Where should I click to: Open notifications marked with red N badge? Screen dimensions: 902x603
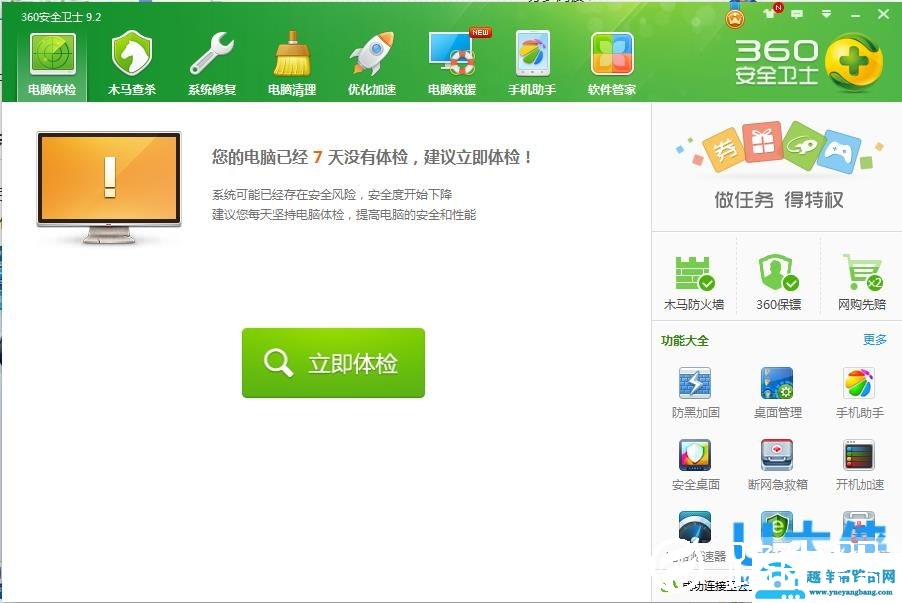coord(768,15)
